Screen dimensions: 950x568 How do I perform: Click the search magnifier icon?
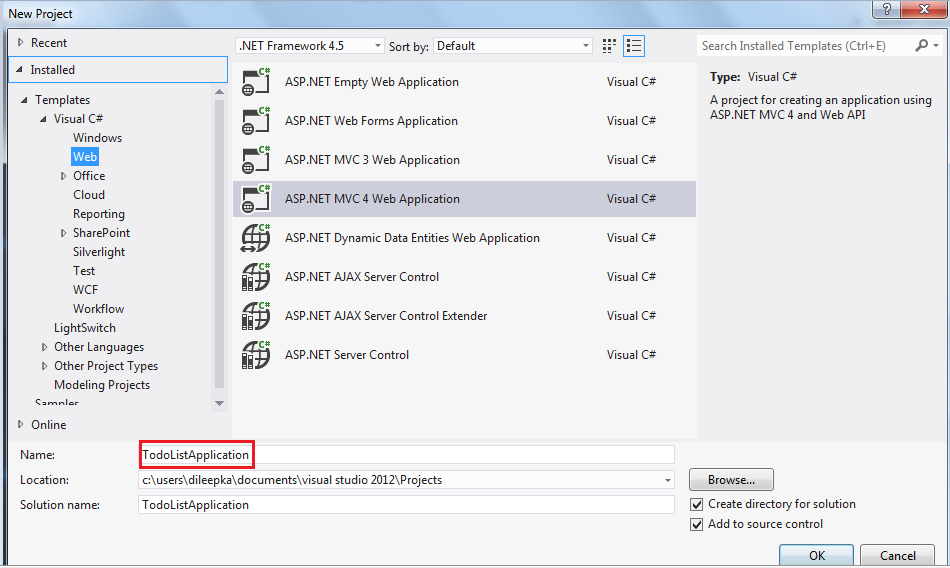click(922, 45)
